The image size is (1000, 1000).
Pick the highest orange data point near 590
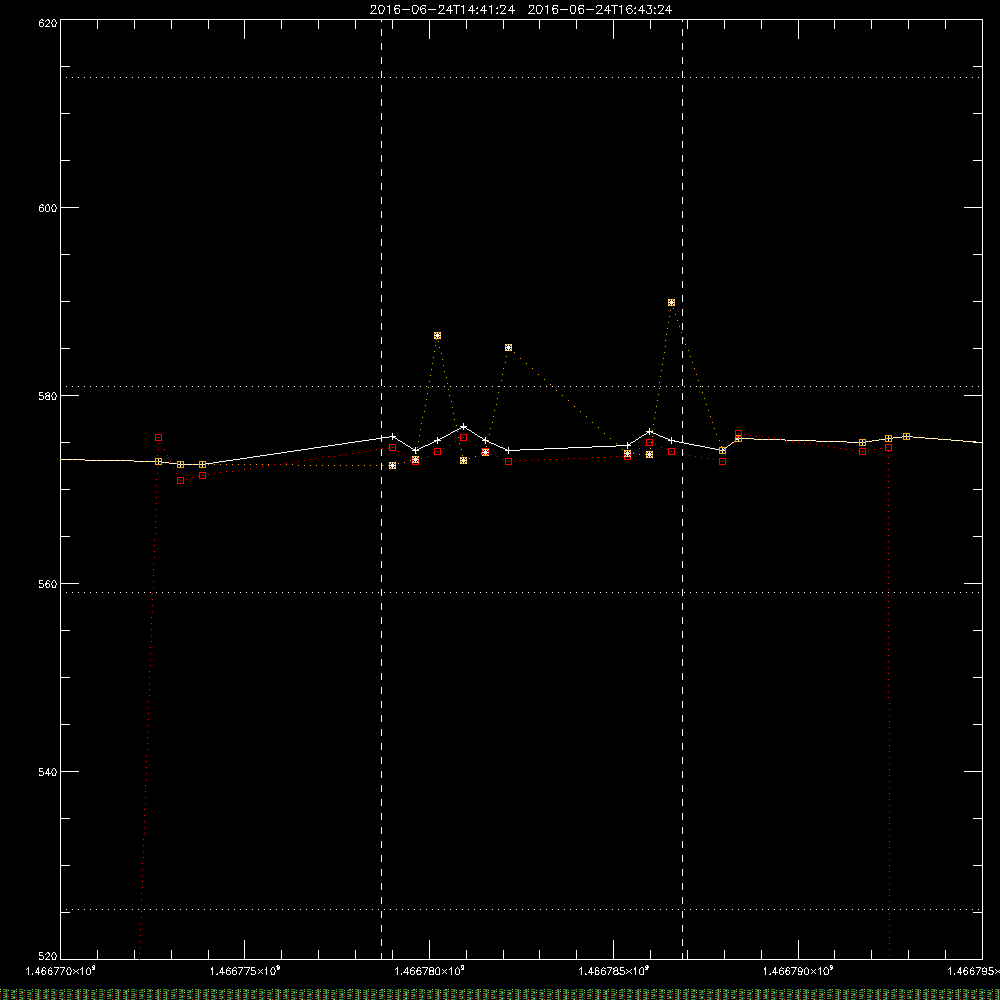tap(672, 302)
